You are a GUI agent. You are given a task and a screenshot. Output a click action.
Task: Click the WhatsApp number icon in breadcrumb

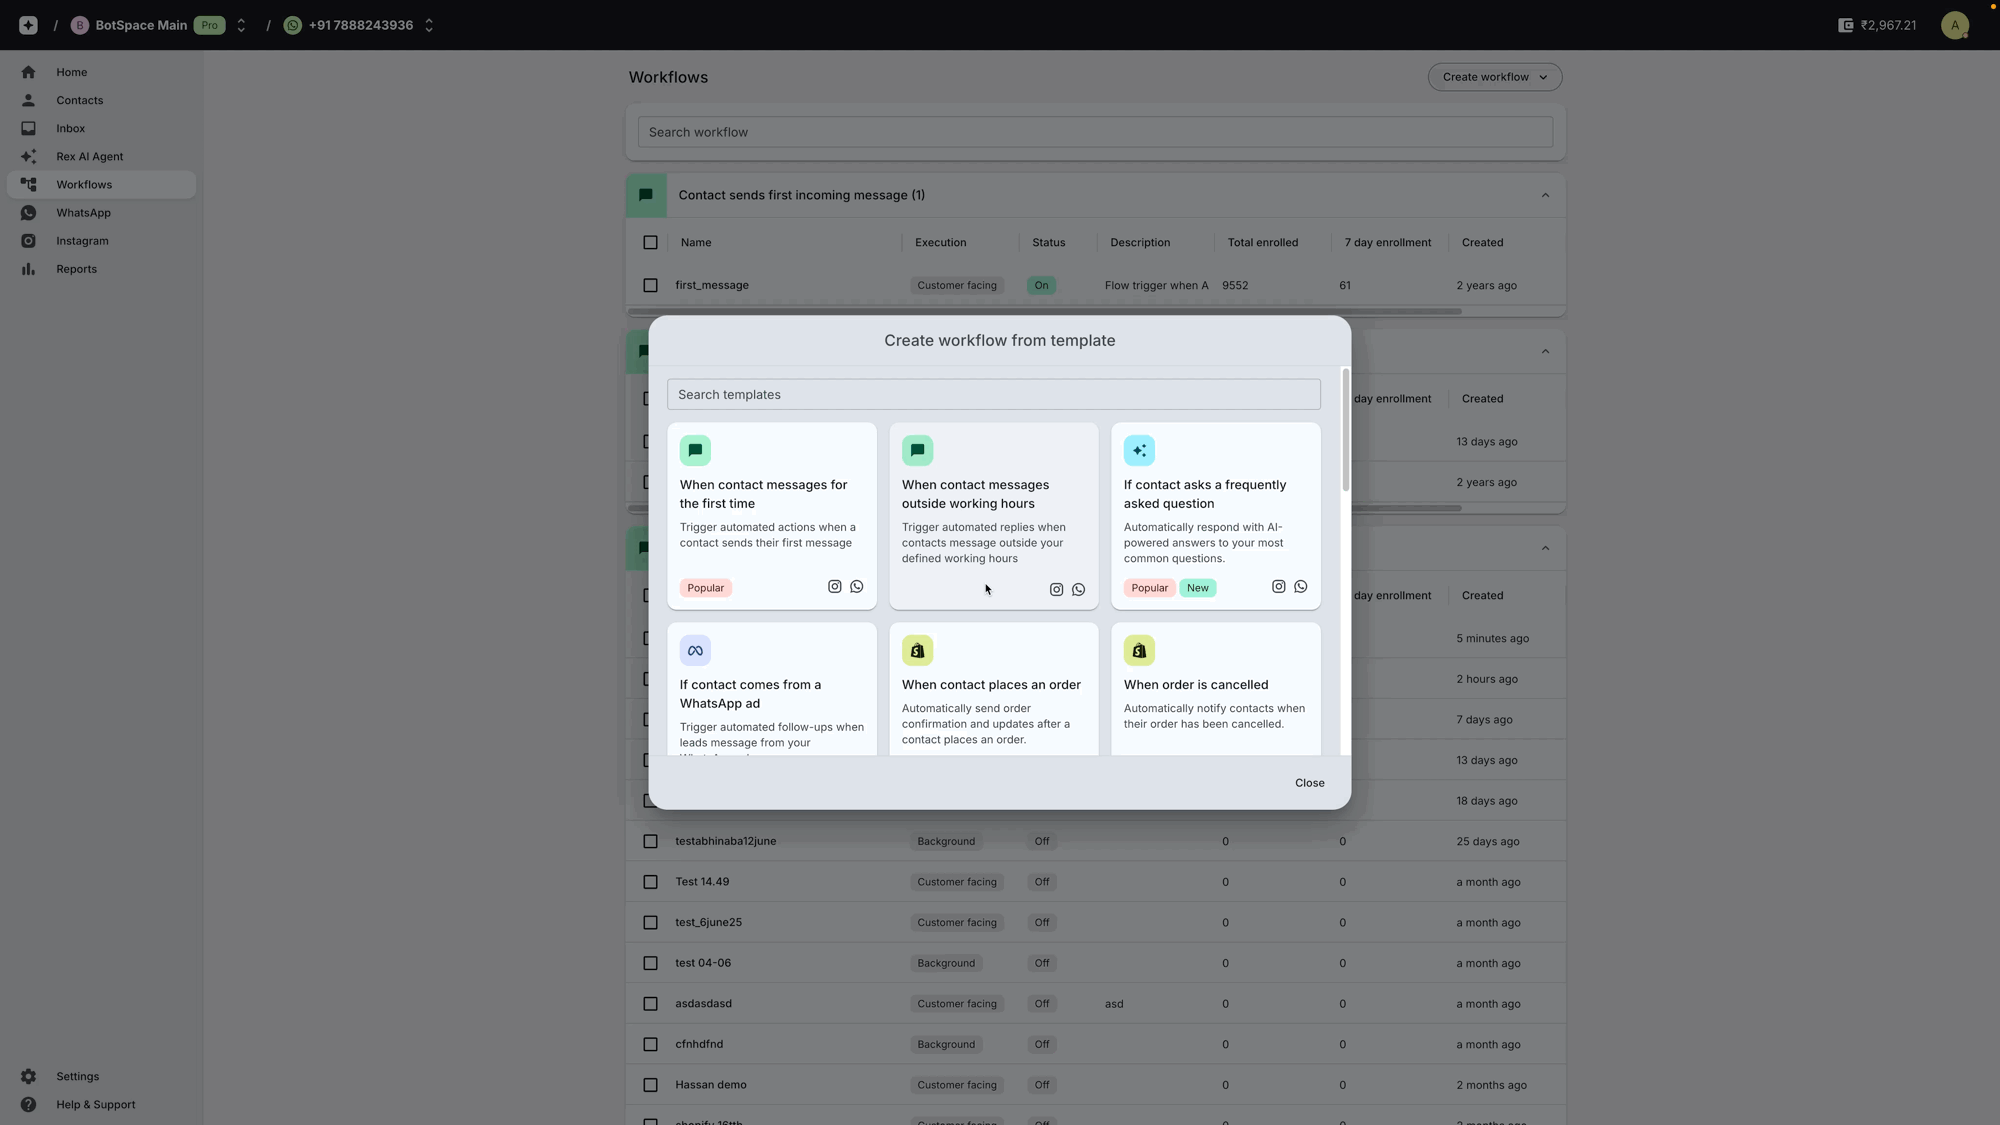[293, 25]
